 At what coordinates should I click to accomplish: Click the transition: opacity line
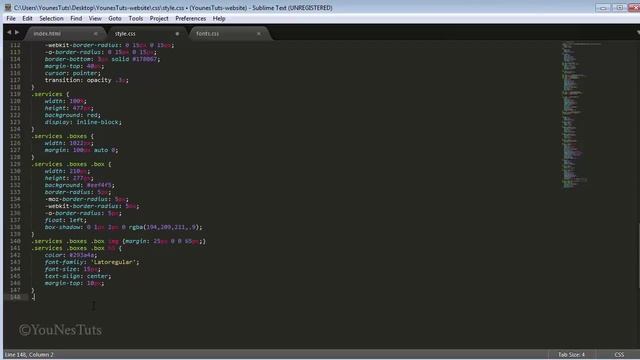click(x=87, y=80)
